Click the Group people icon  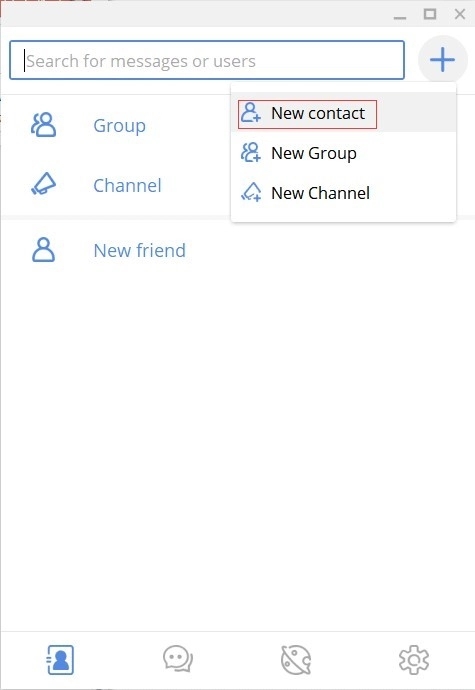point(44,125)
